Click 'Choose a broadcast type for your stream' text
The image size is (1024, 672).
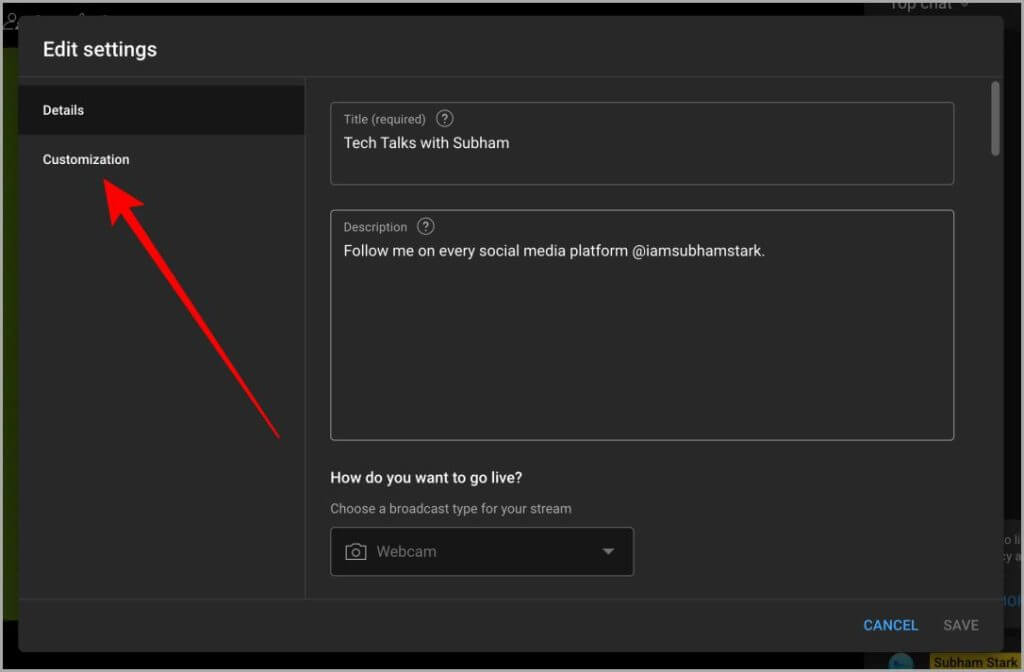(x=451, y=509)
